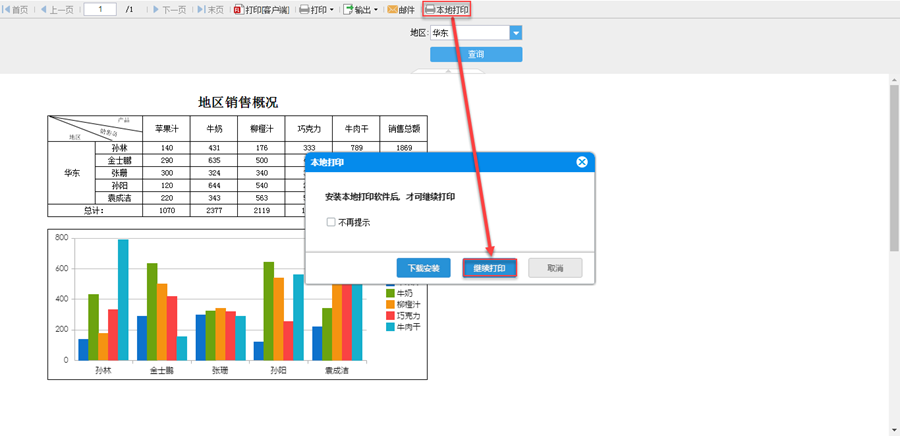Go to first page (首页)
This screenshot has width=900, height=436.
15,10
